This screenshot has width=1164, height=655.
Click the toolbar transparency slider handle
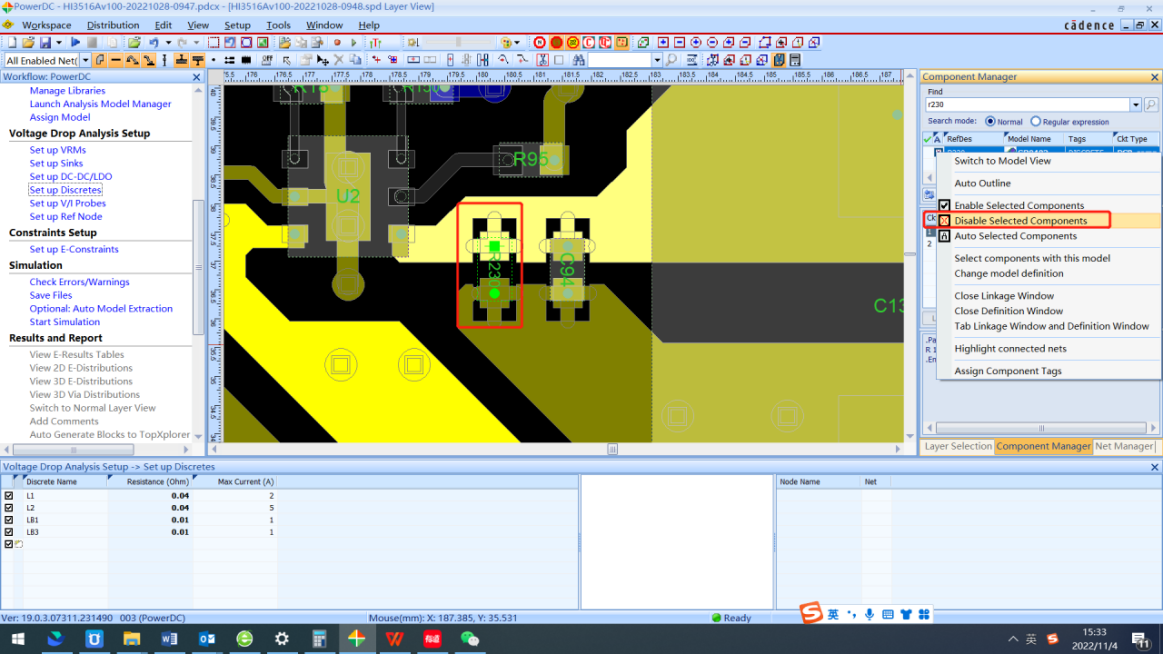459,42
